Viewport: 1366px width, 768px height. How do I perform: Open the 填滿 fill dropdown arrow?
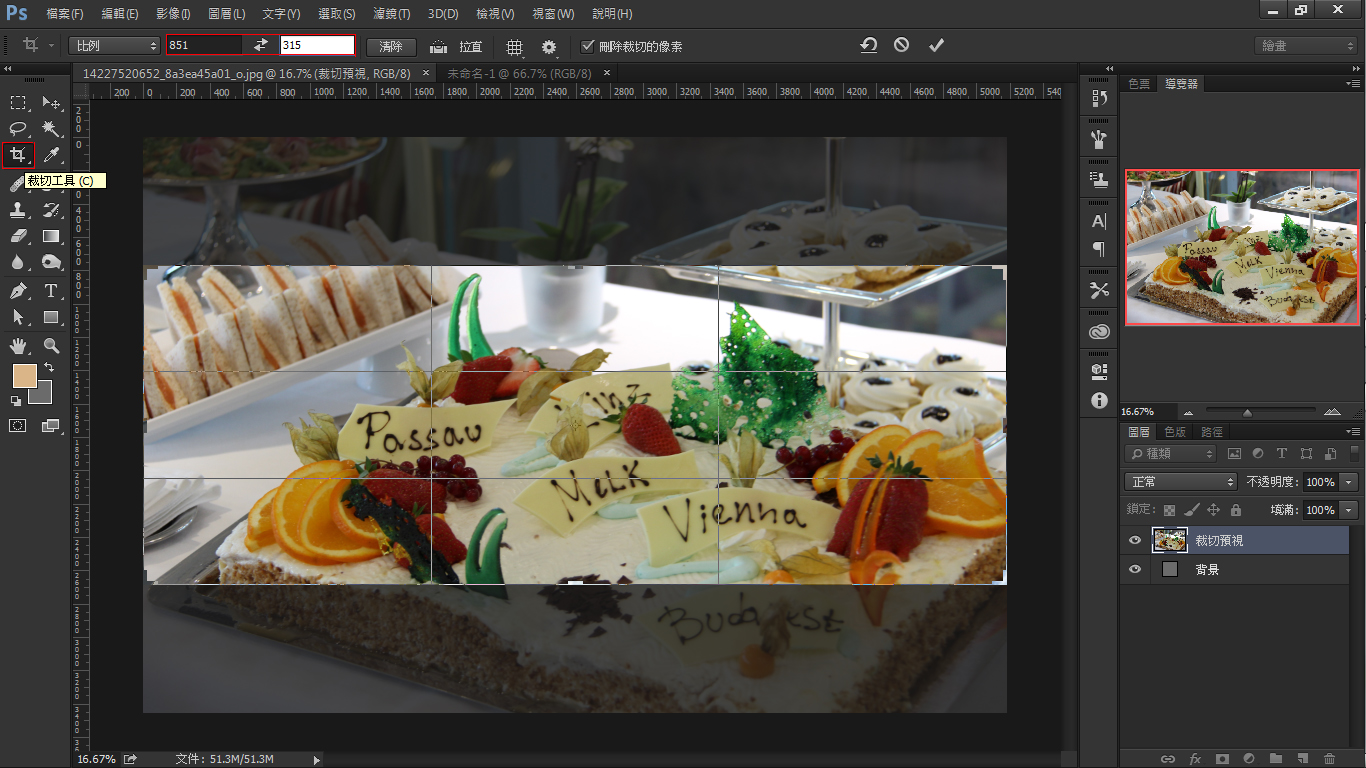[x=1350, y=510]
